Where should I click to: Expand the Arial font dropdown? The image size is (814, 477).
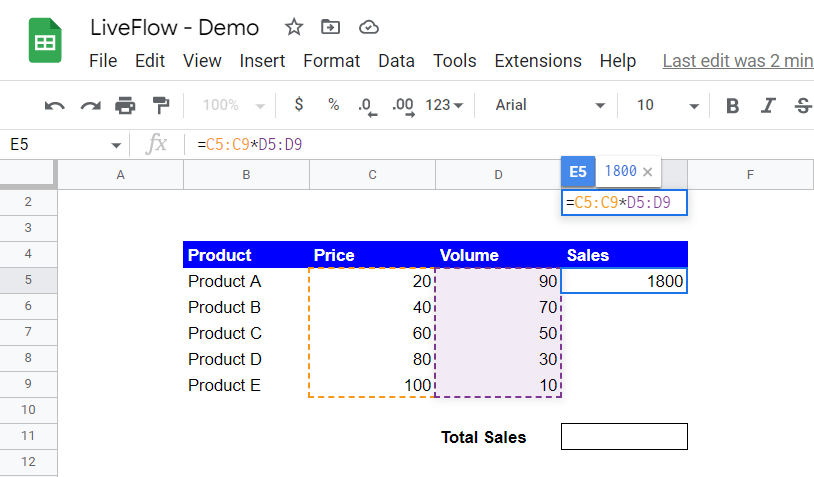550,105
